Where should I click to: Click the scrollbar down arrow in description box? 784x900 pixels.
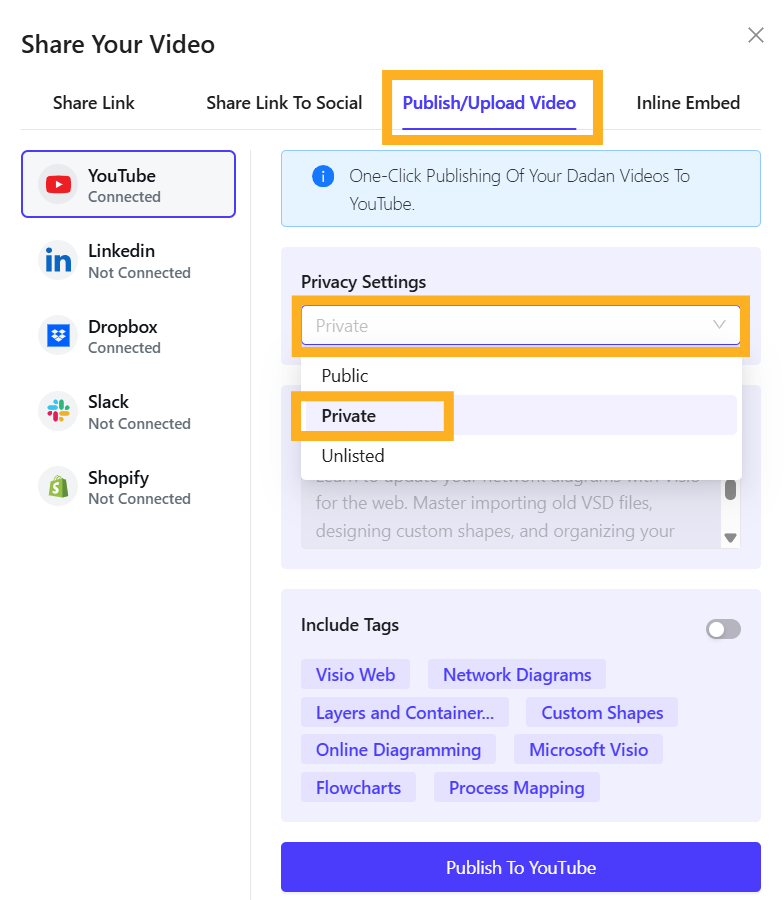[730, 536]
